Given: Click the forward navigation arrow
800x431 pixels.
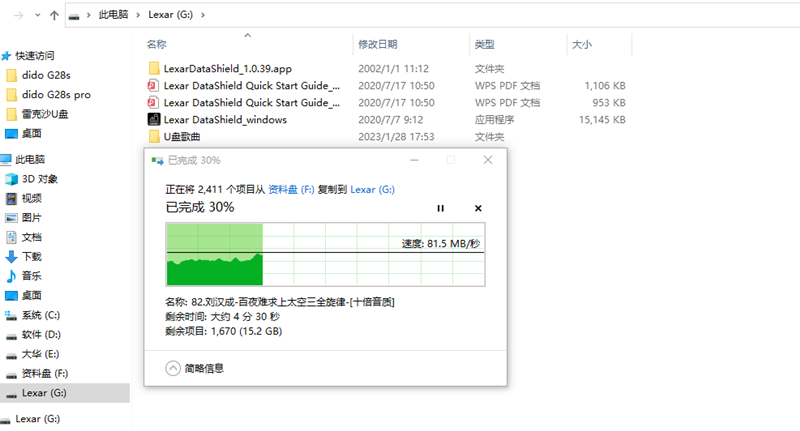Looking at the screenshot, I should (x=18, y=15).
